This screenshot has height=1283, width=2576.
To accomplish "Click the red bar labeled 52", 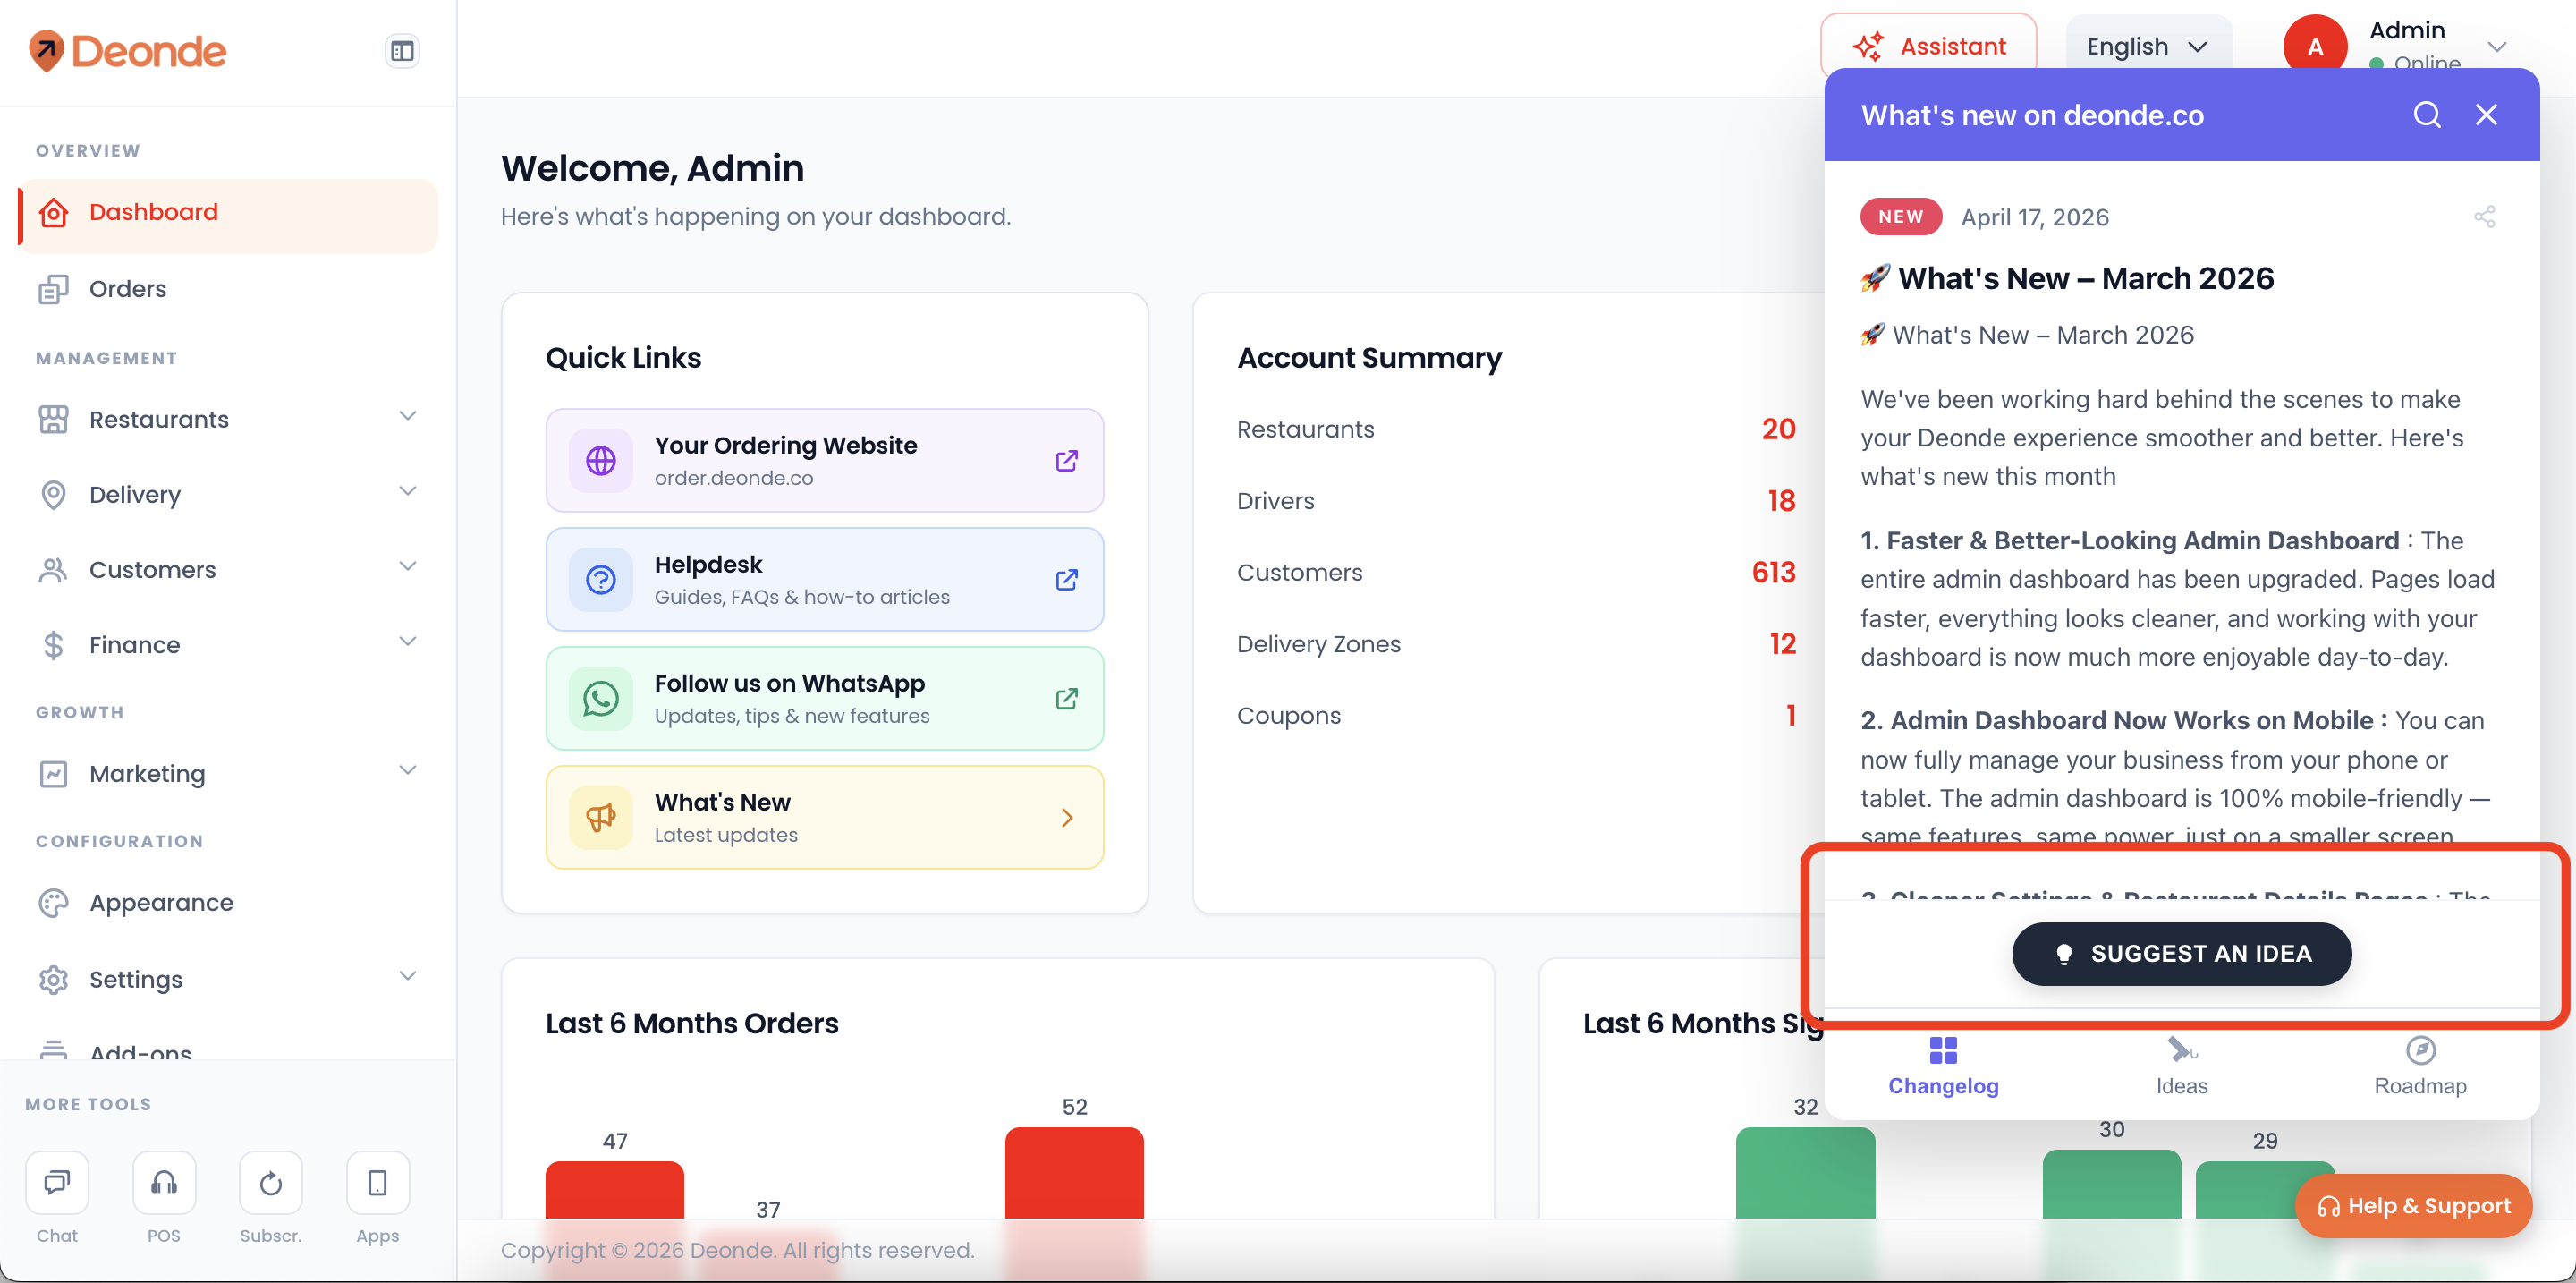I will tap(1074, 1172).
